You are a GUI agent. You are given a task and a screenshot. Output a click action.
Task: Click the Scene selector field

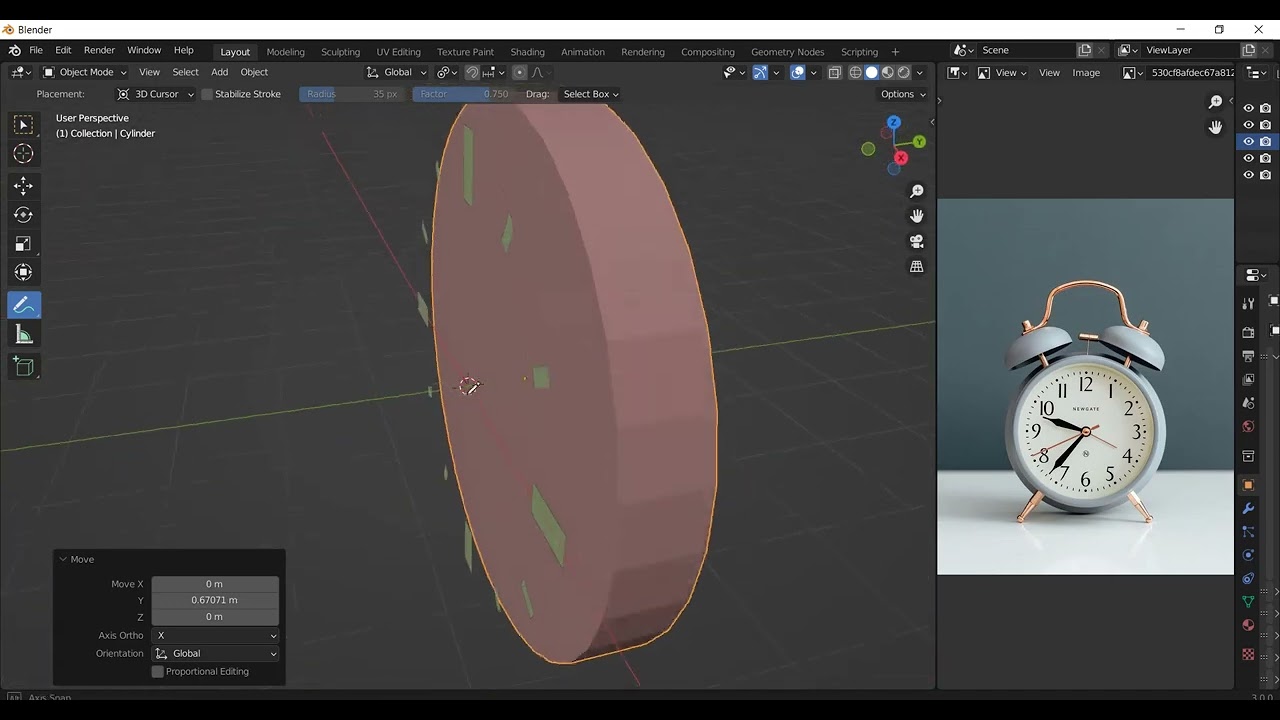click(x=1027, y=50)
